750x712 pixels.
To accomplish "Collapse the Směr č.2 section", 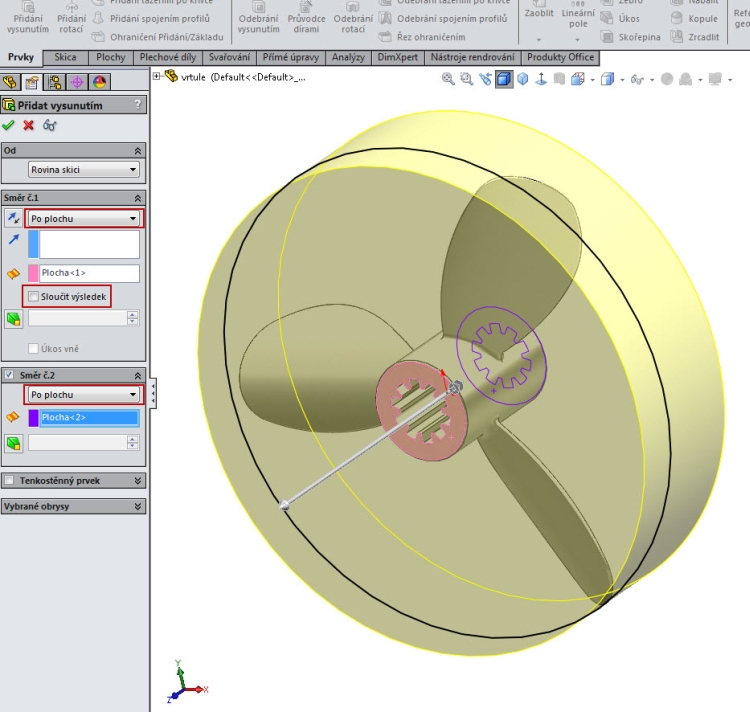I will [138, 375].
